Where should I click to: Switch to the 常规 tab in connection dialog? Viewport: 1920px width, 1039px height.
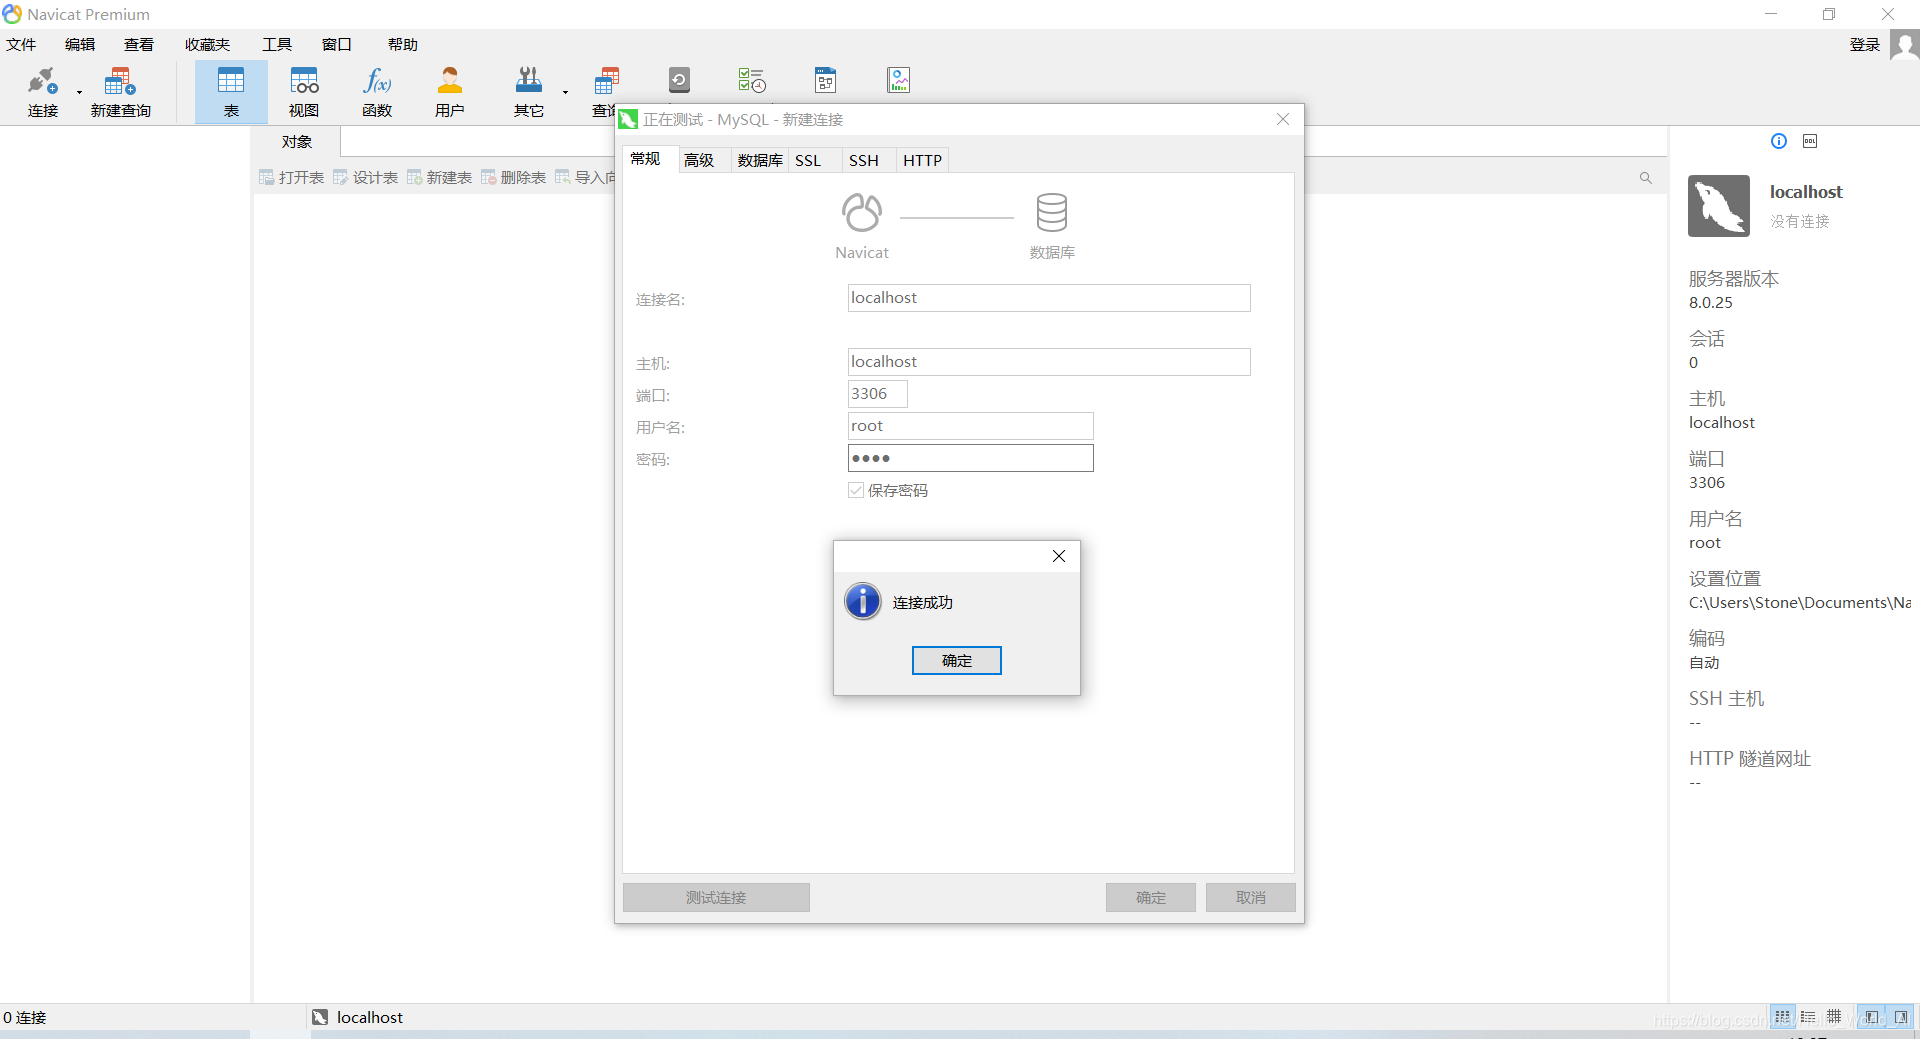[x=646, y=159]
